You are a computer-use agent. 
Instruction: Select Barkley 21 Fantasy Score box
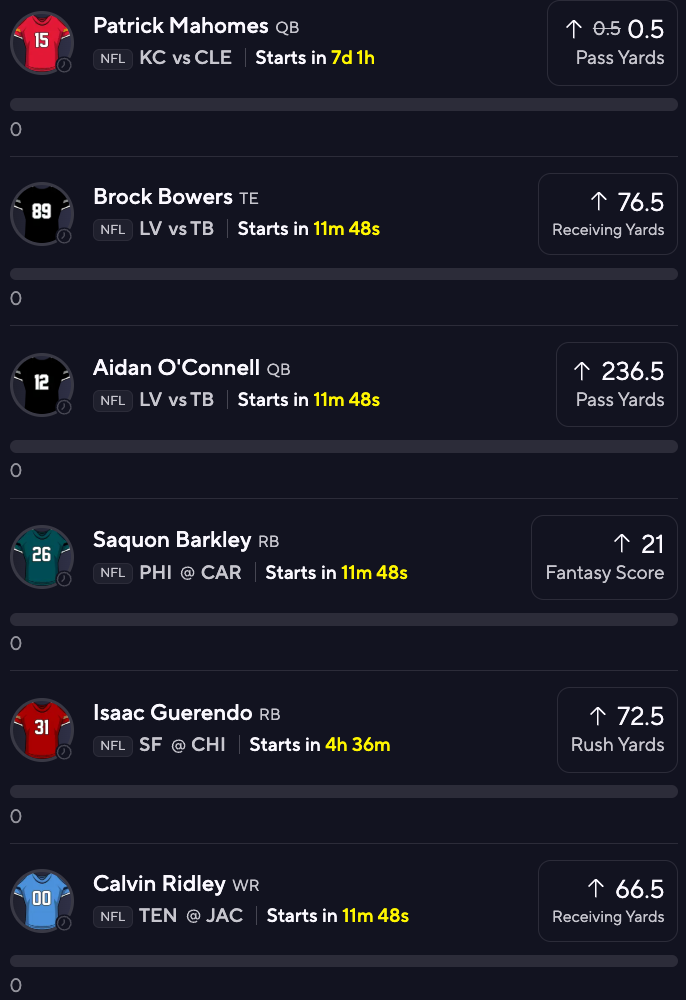click(x=604, y=557)
